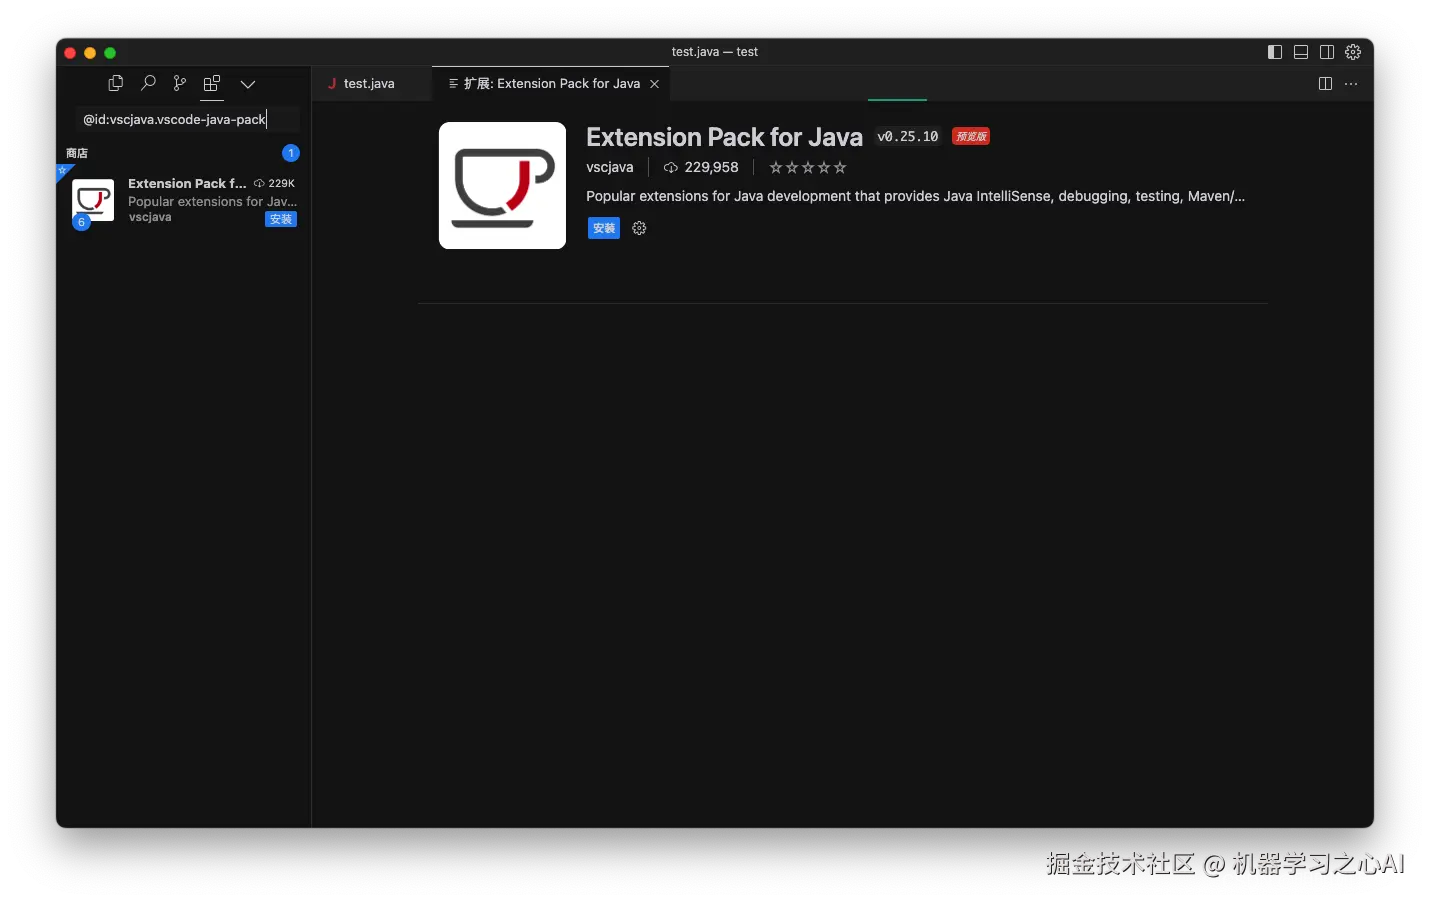Click the pack count badge numbered 6

pyautogui.click(x=82, y=222)
